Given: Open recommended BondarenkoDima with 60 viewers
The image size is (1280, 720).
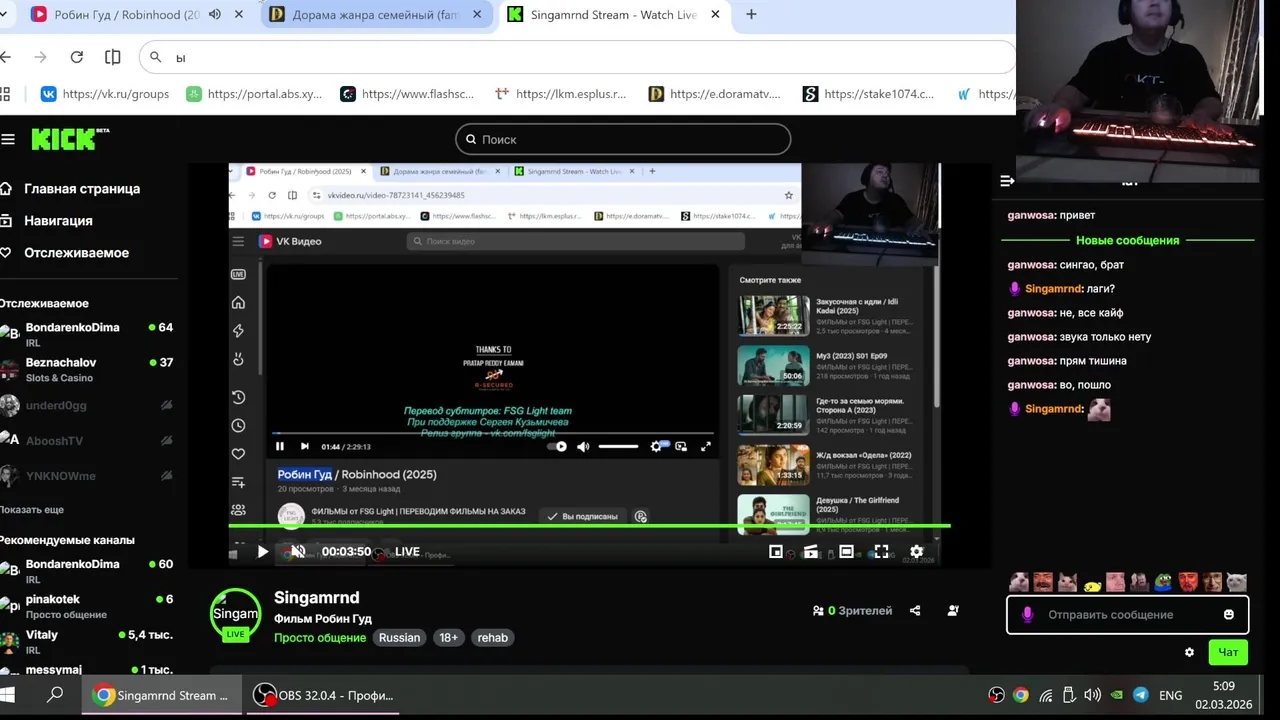Looking at the screenshot, I should tap(88, 571).
